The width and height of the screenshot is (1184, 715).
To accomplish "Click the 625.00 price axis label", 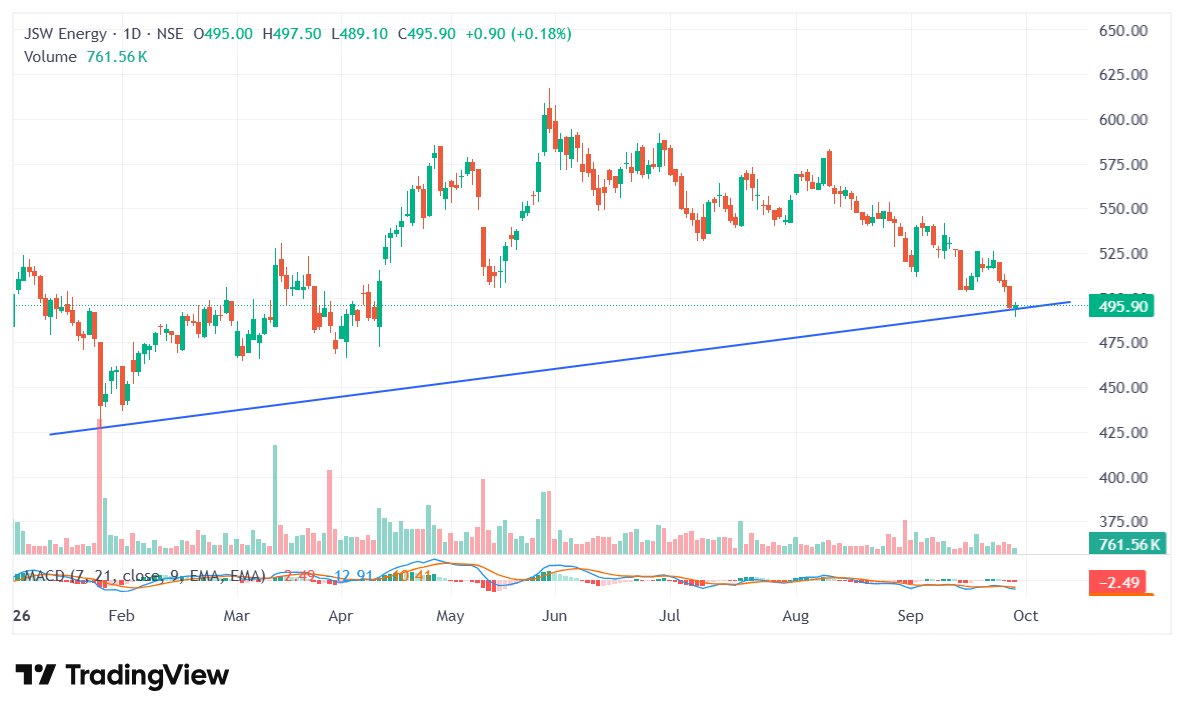I will pyautogui.click(x=1123, y=75).
